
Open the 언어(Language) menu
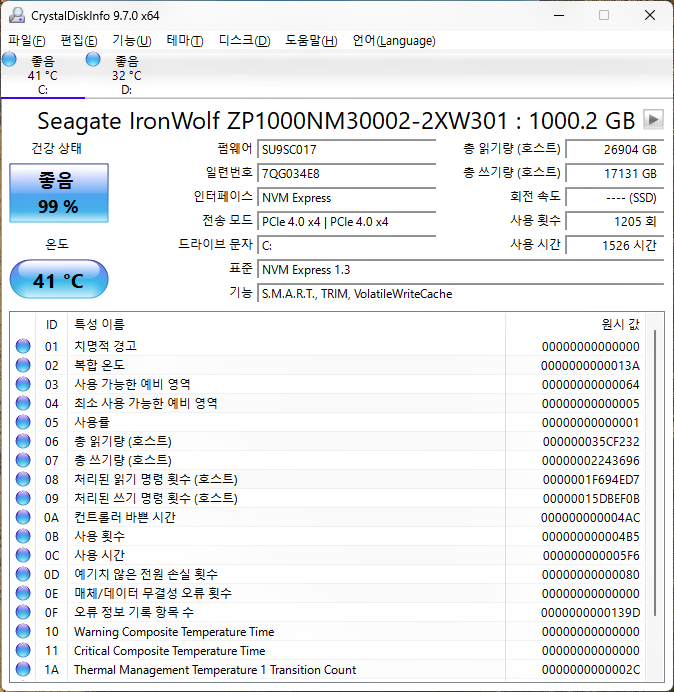click(x=394, y=41)
